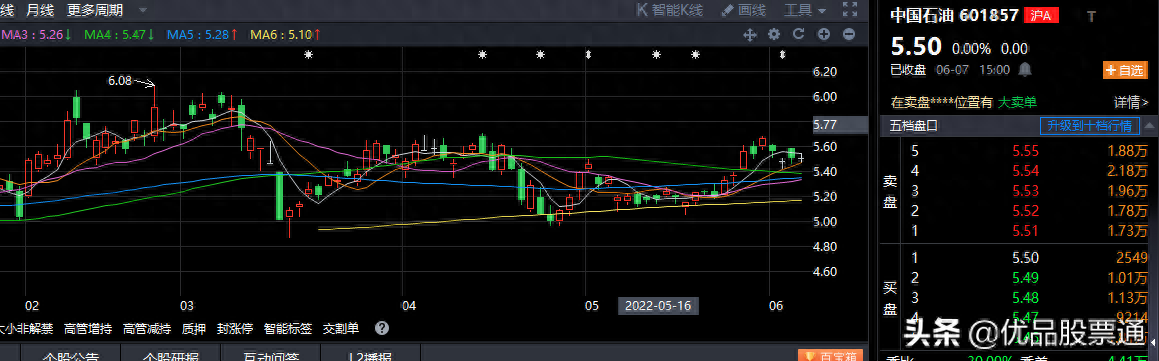Image resolution: width=1159 pixels, height=361 pixels.
Task: Click the 6.08 high price annotation
Action: click(119, 81)
